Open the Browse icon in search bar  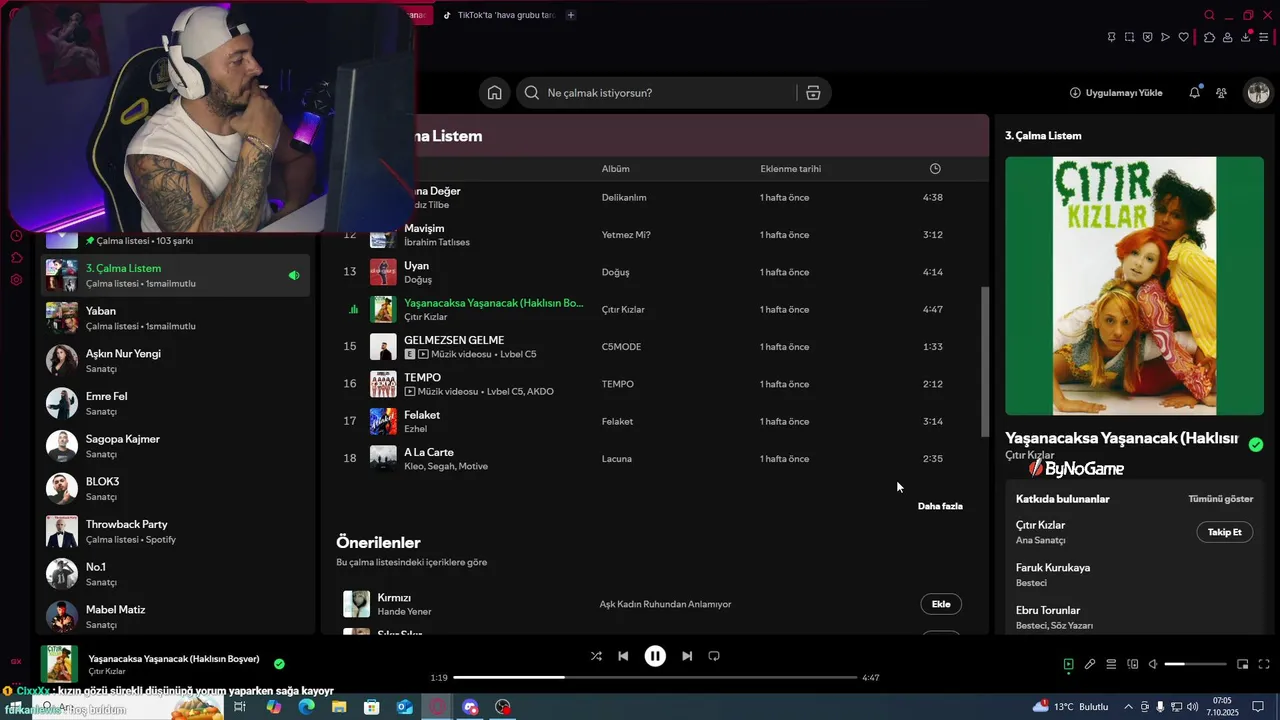pos(813,93)
